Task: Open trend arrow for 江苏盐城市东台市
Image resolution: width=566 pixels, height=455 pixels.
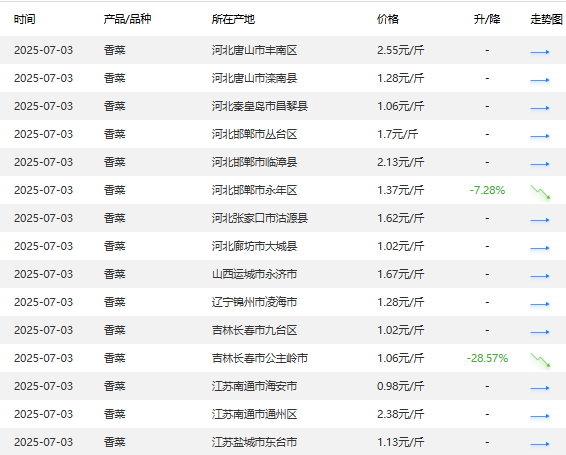Action: (540, 444)
